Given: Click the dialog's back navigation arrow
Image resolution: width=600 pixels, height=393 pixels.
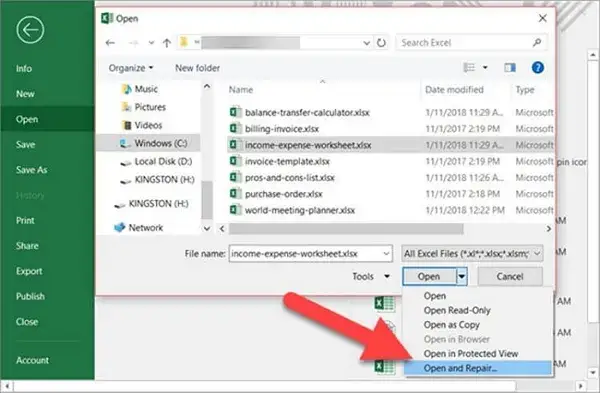Looking at the screenshot, I should pyautogui.click(x=111, y=43).
